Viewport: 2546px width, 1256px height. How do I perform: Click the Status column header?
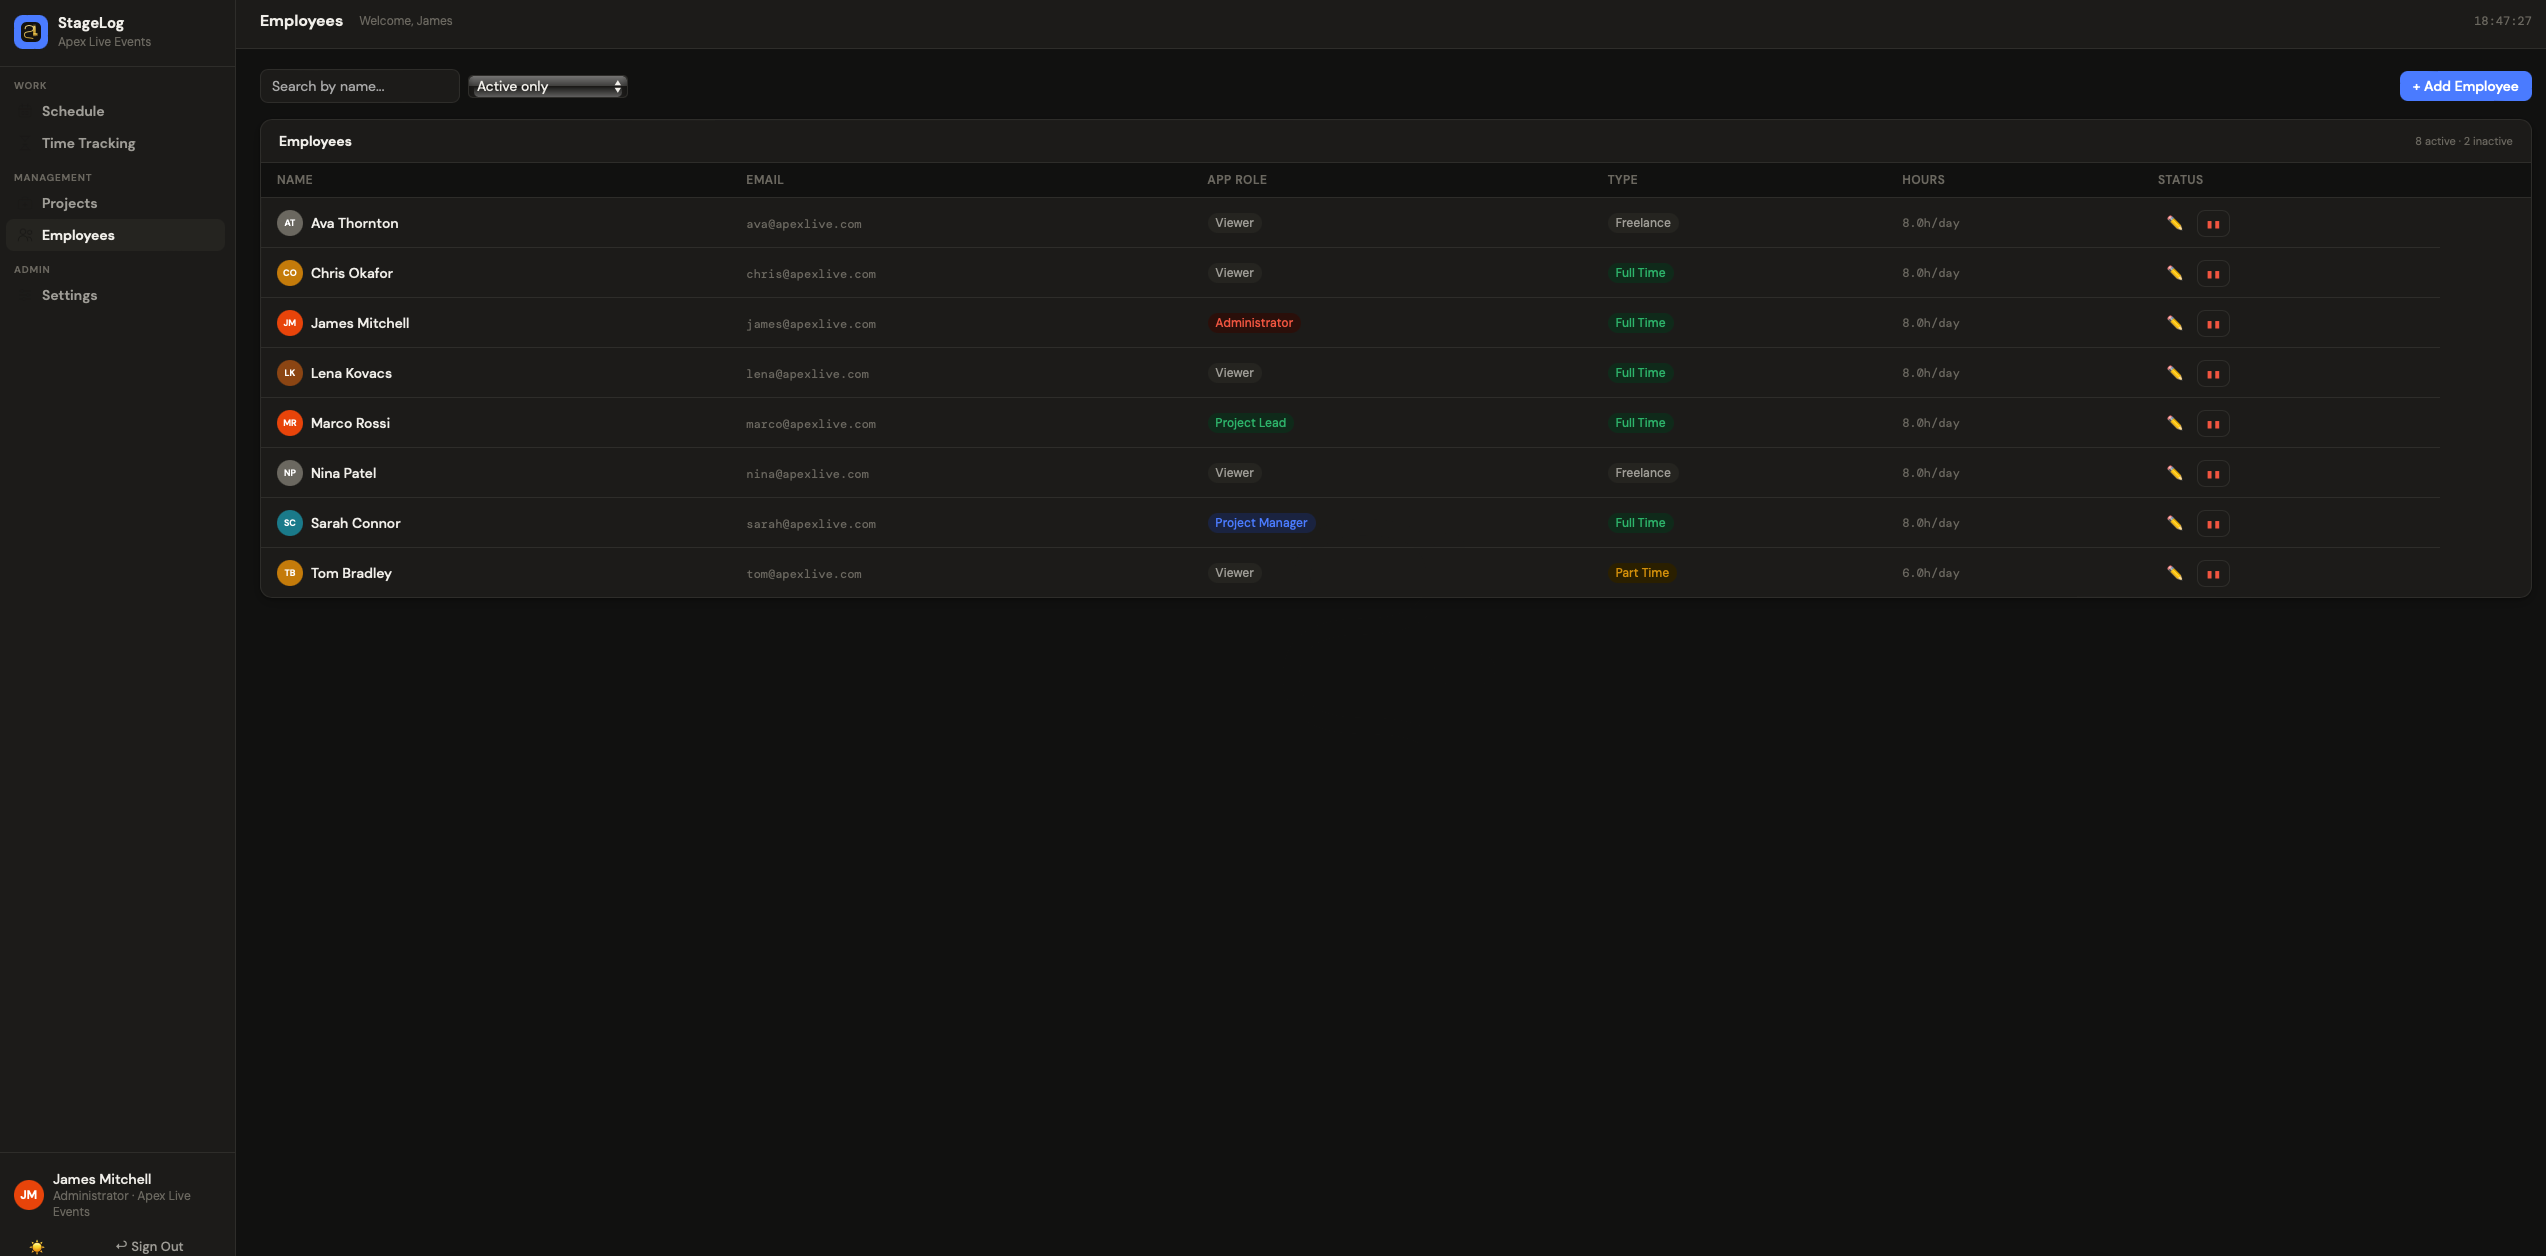tap(2180, 180)
